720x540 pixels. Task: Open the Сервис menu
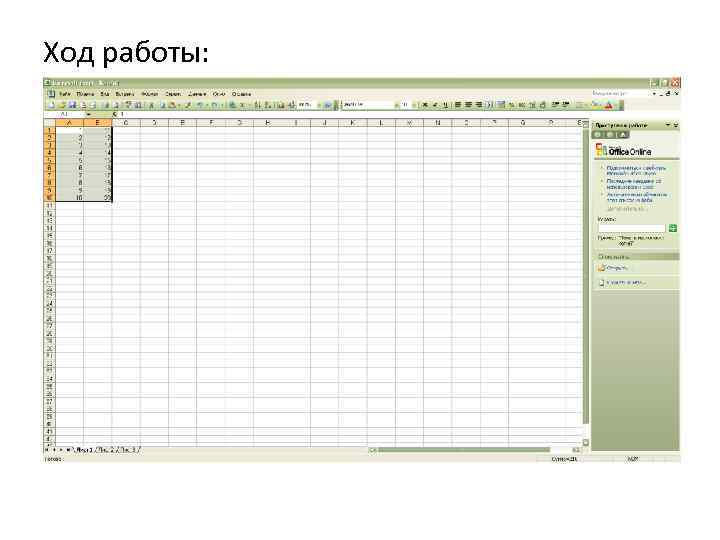[x=173, y=94]
